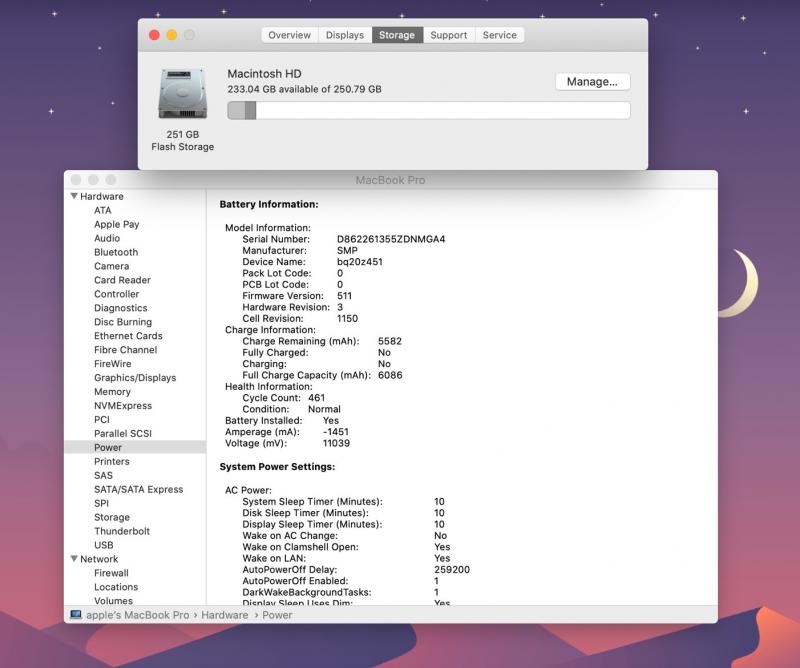The width and height of the screenshot is (800, 668).
Task: Click the Charge Remaining value 5582
Action: (390, 341)
